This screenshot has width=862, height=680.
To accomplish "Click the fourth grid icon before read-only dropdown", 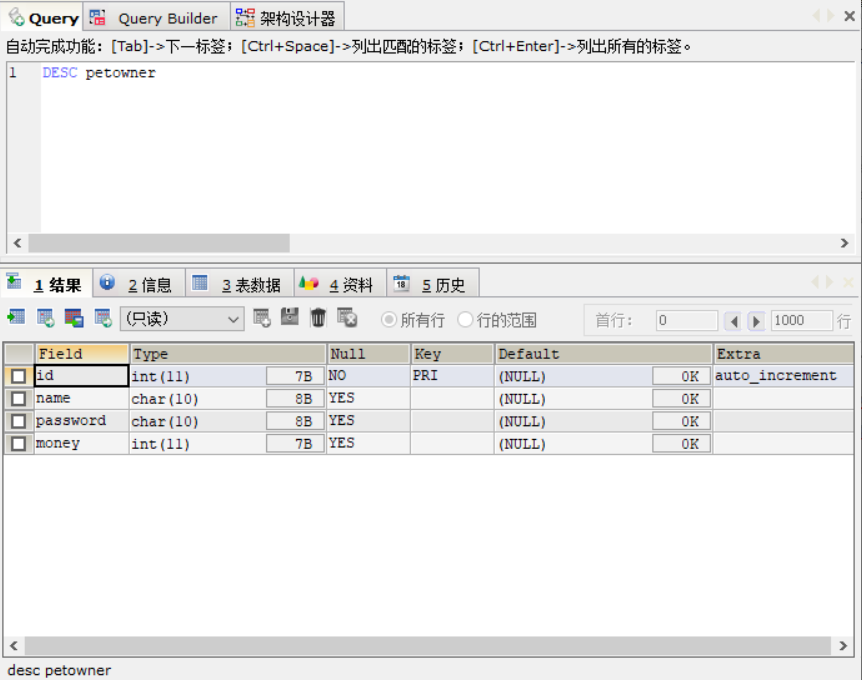I will coord(103,318).
